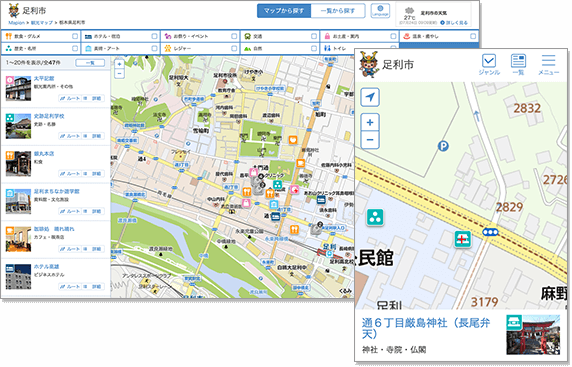Select the teal history spot marker
The width and height of the screenshot is (572, 367).
(x=375, y=217)
